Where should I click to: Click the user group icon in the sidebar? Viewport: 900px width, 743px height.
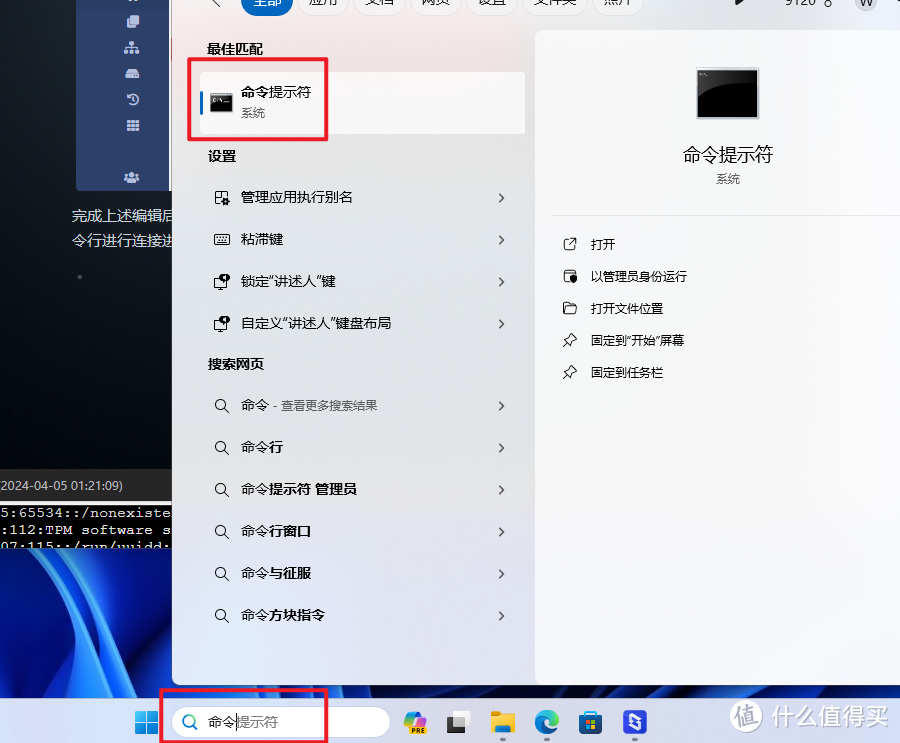click(132, 177)
